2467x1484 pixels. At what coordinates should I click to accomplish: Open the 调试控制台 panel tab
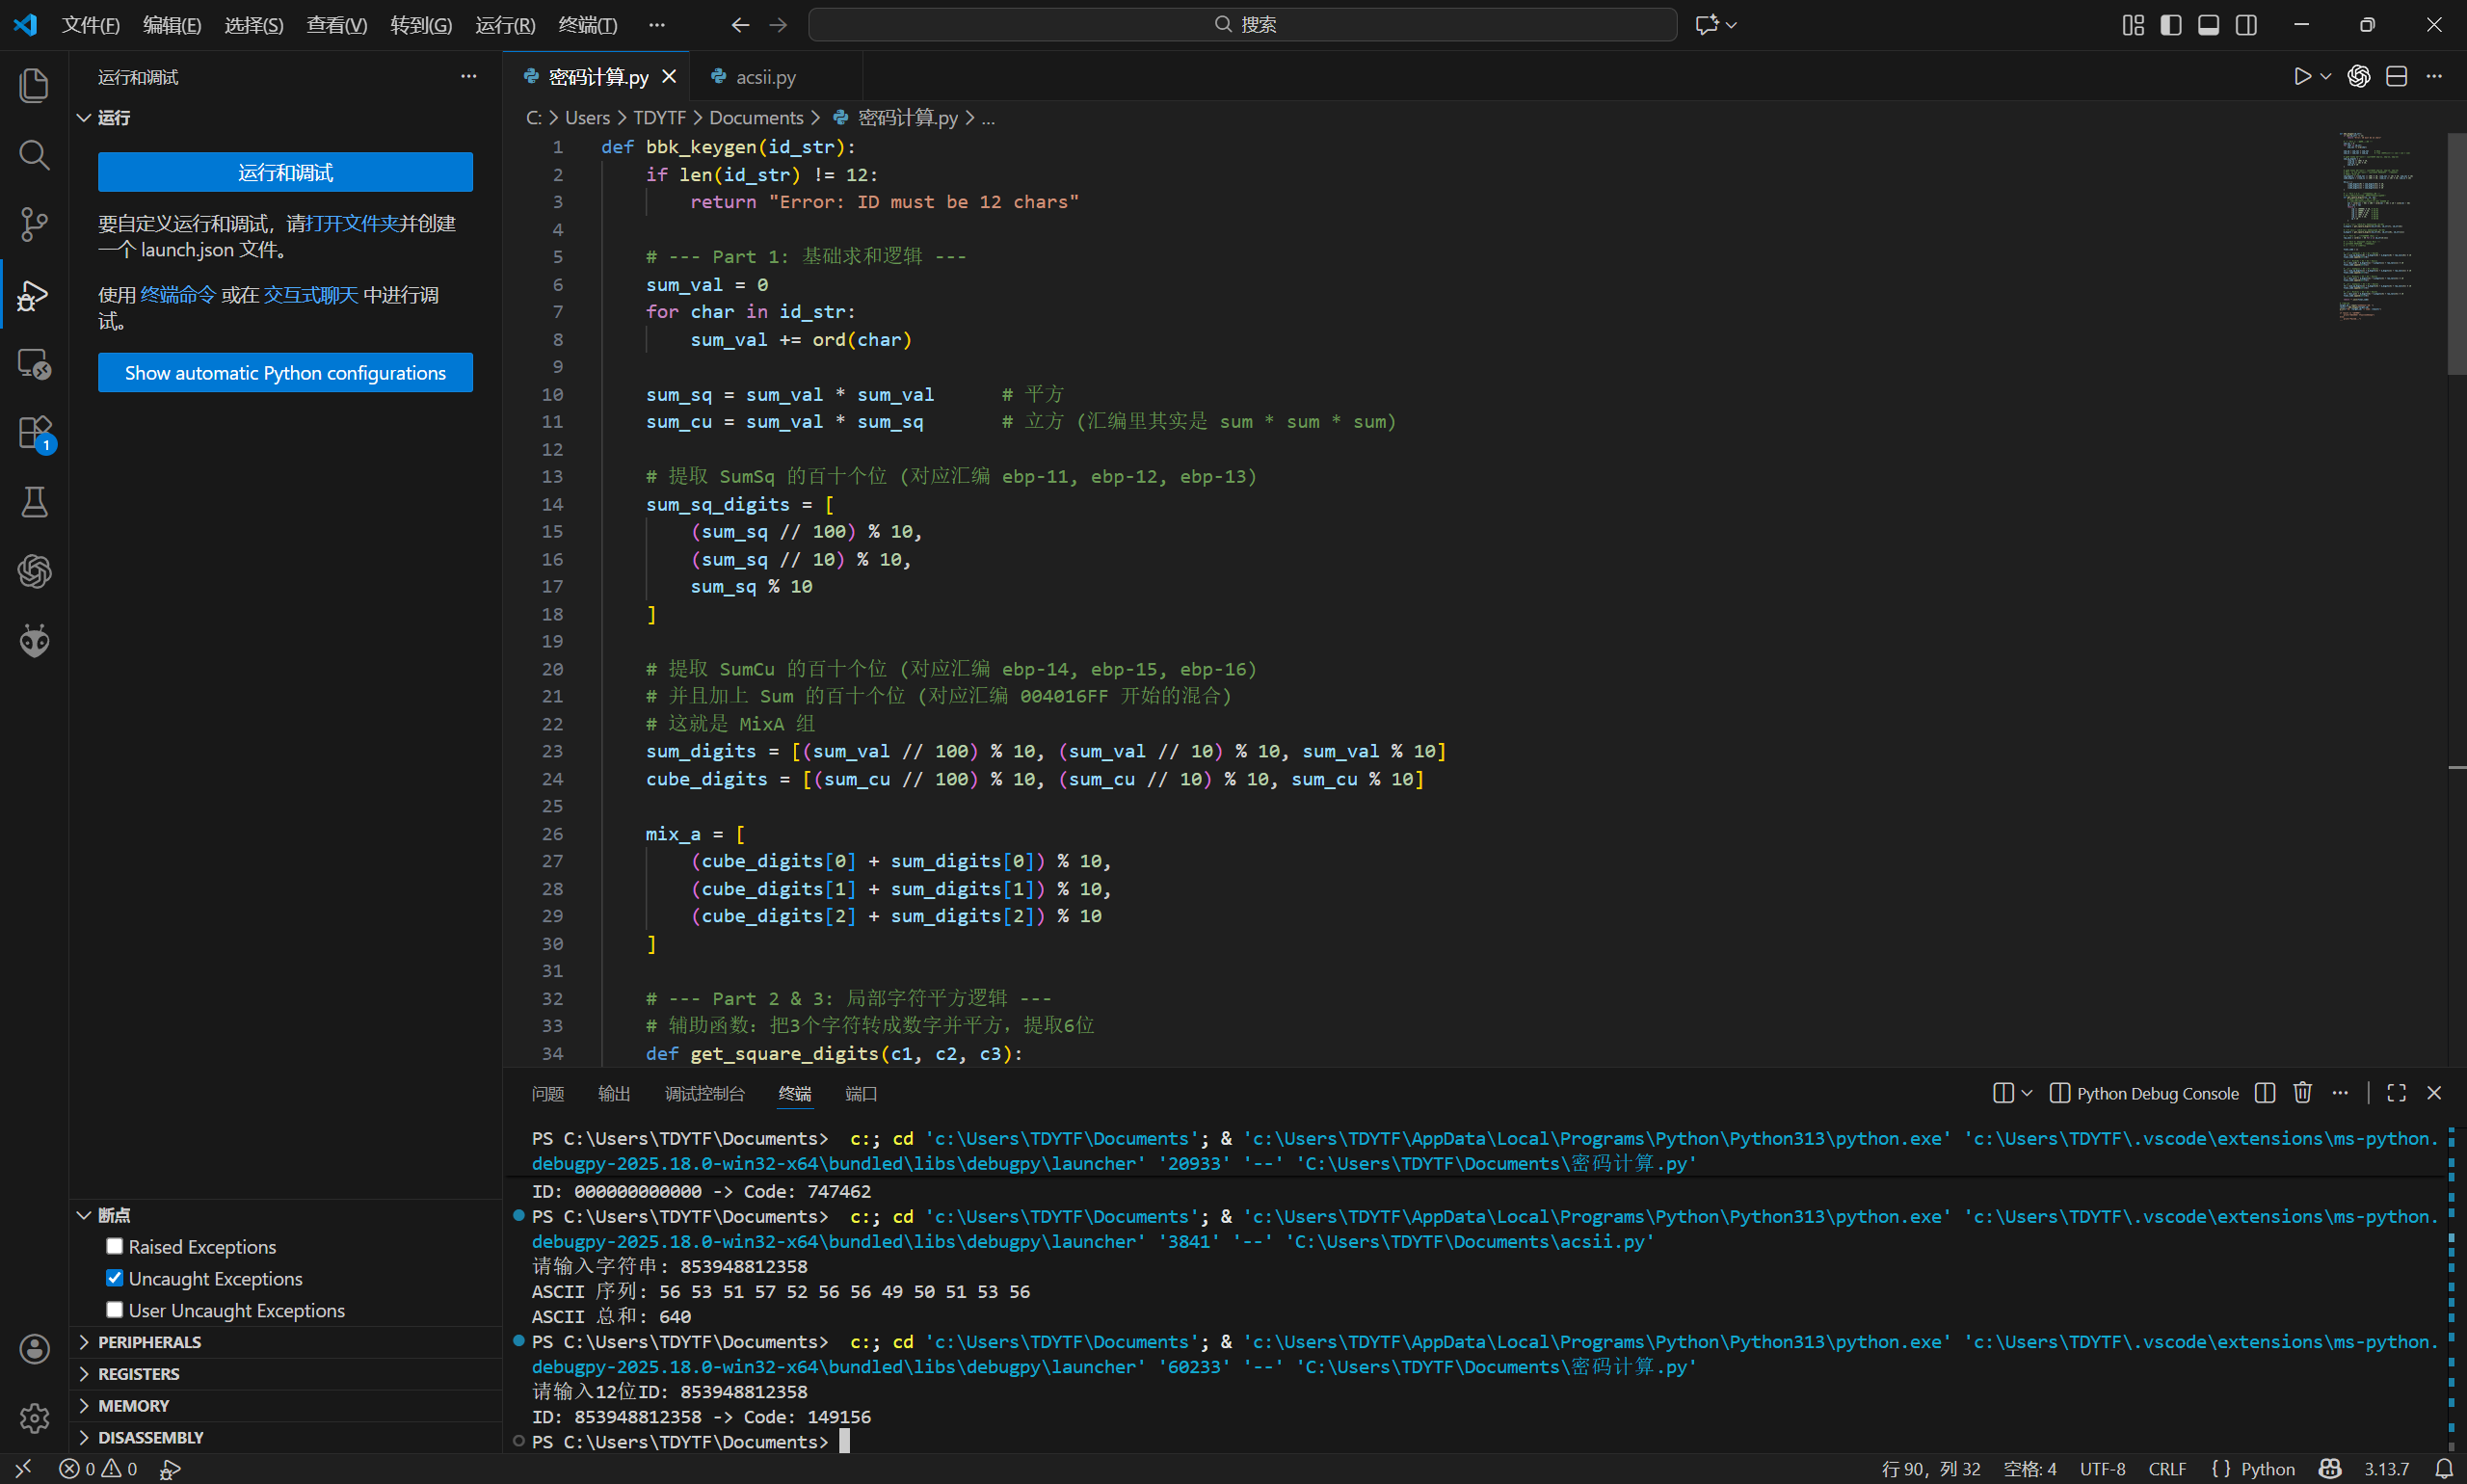(x=704, y=1094)
